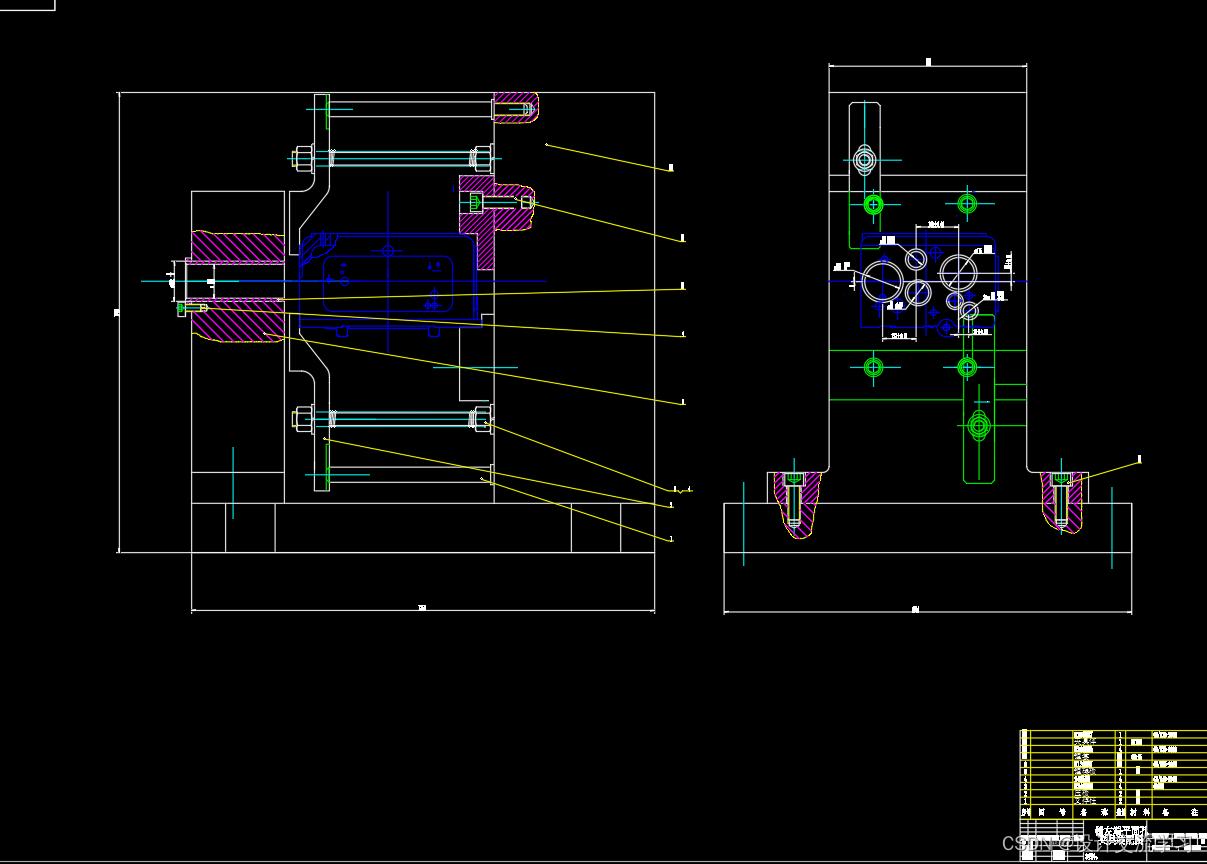Select the width dimension line below the side view
Viewport: 1207px width, 864px height.
[x=928, y=612]
